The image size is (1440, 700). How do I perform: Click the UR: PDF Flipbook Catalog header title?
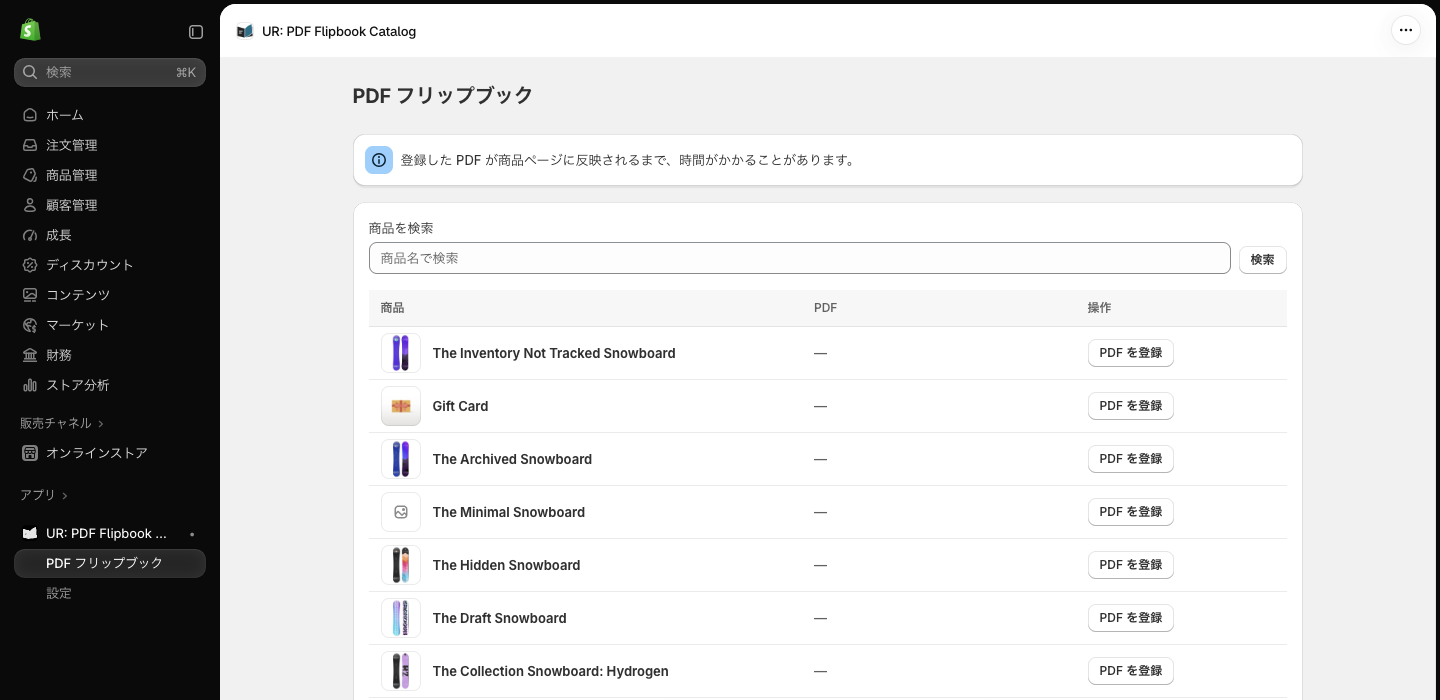pyautogui.click(x=339, y=31)
